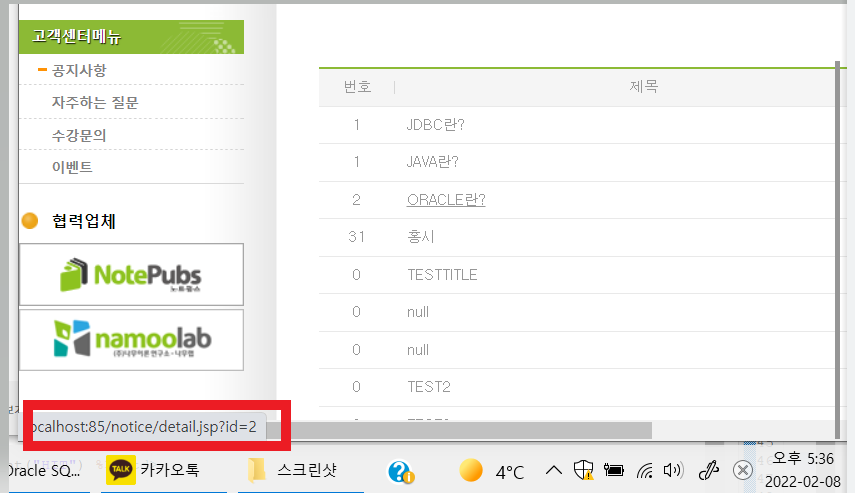The image size is (855, 493).
Task: Open the Wi-Fi network tray icon
Action: tap(645, 470)
